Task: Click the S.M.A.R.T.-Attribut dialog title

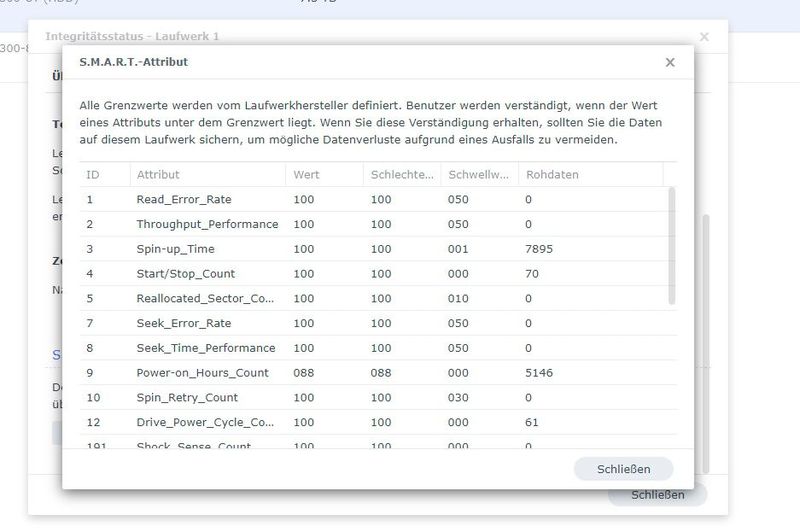Action: (x=134, y=62)
